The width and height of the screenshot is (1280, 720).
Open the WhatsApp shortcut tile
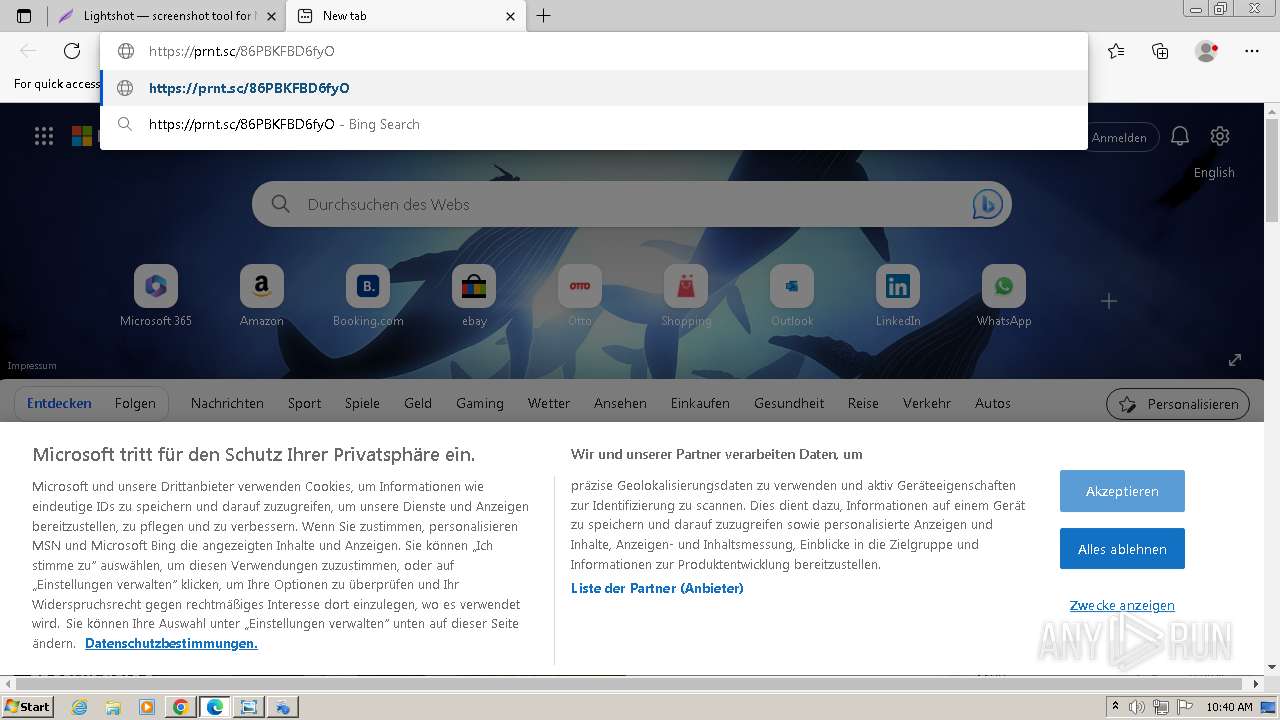1004,296
